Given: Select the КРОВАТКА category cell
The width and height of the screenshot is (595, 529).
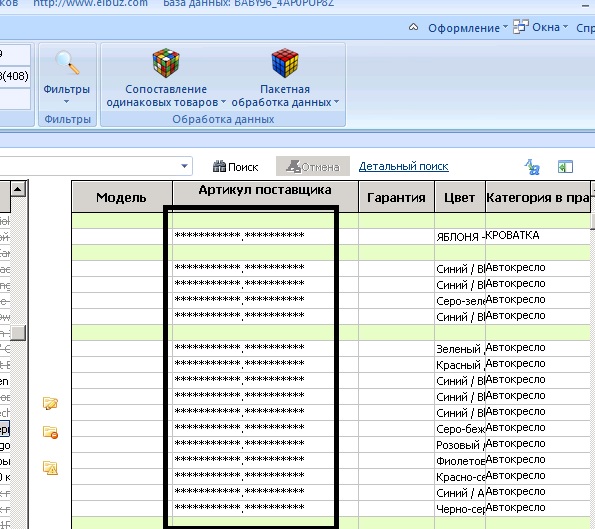Looking at the screenshot, I should [x=538, y=236].
